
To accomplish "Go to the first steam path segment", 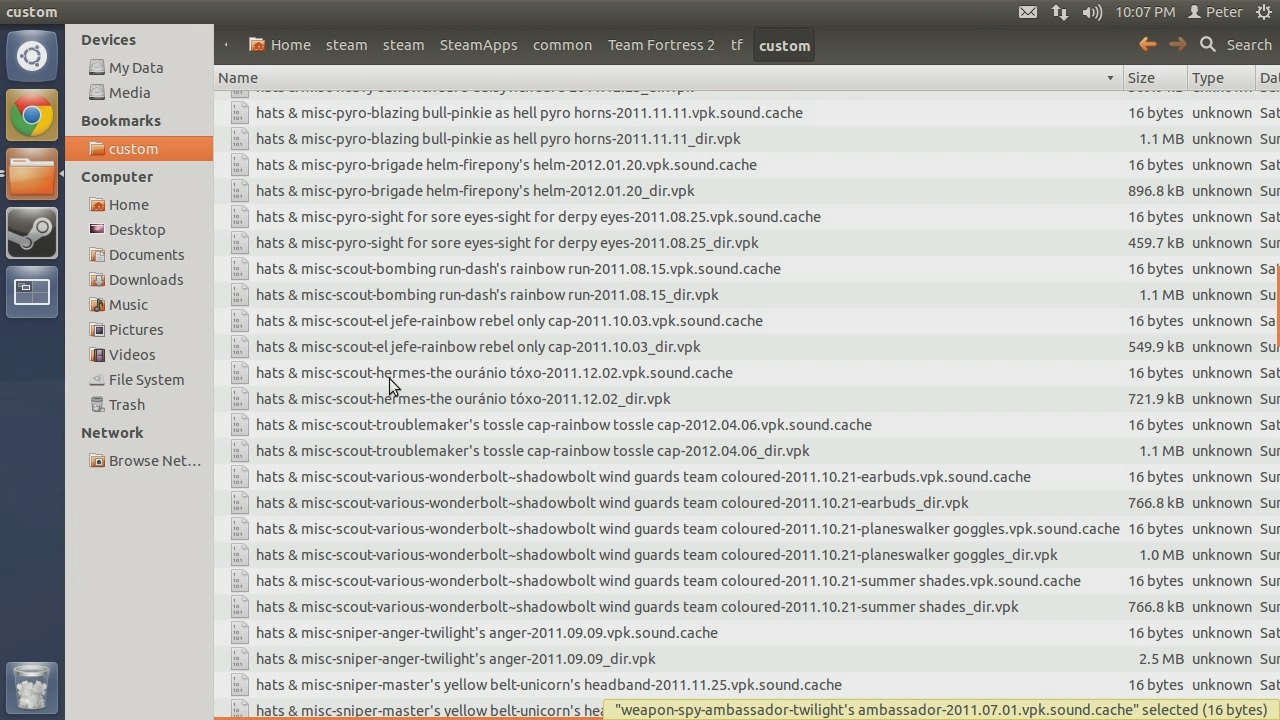I will [x=346, y=45].
